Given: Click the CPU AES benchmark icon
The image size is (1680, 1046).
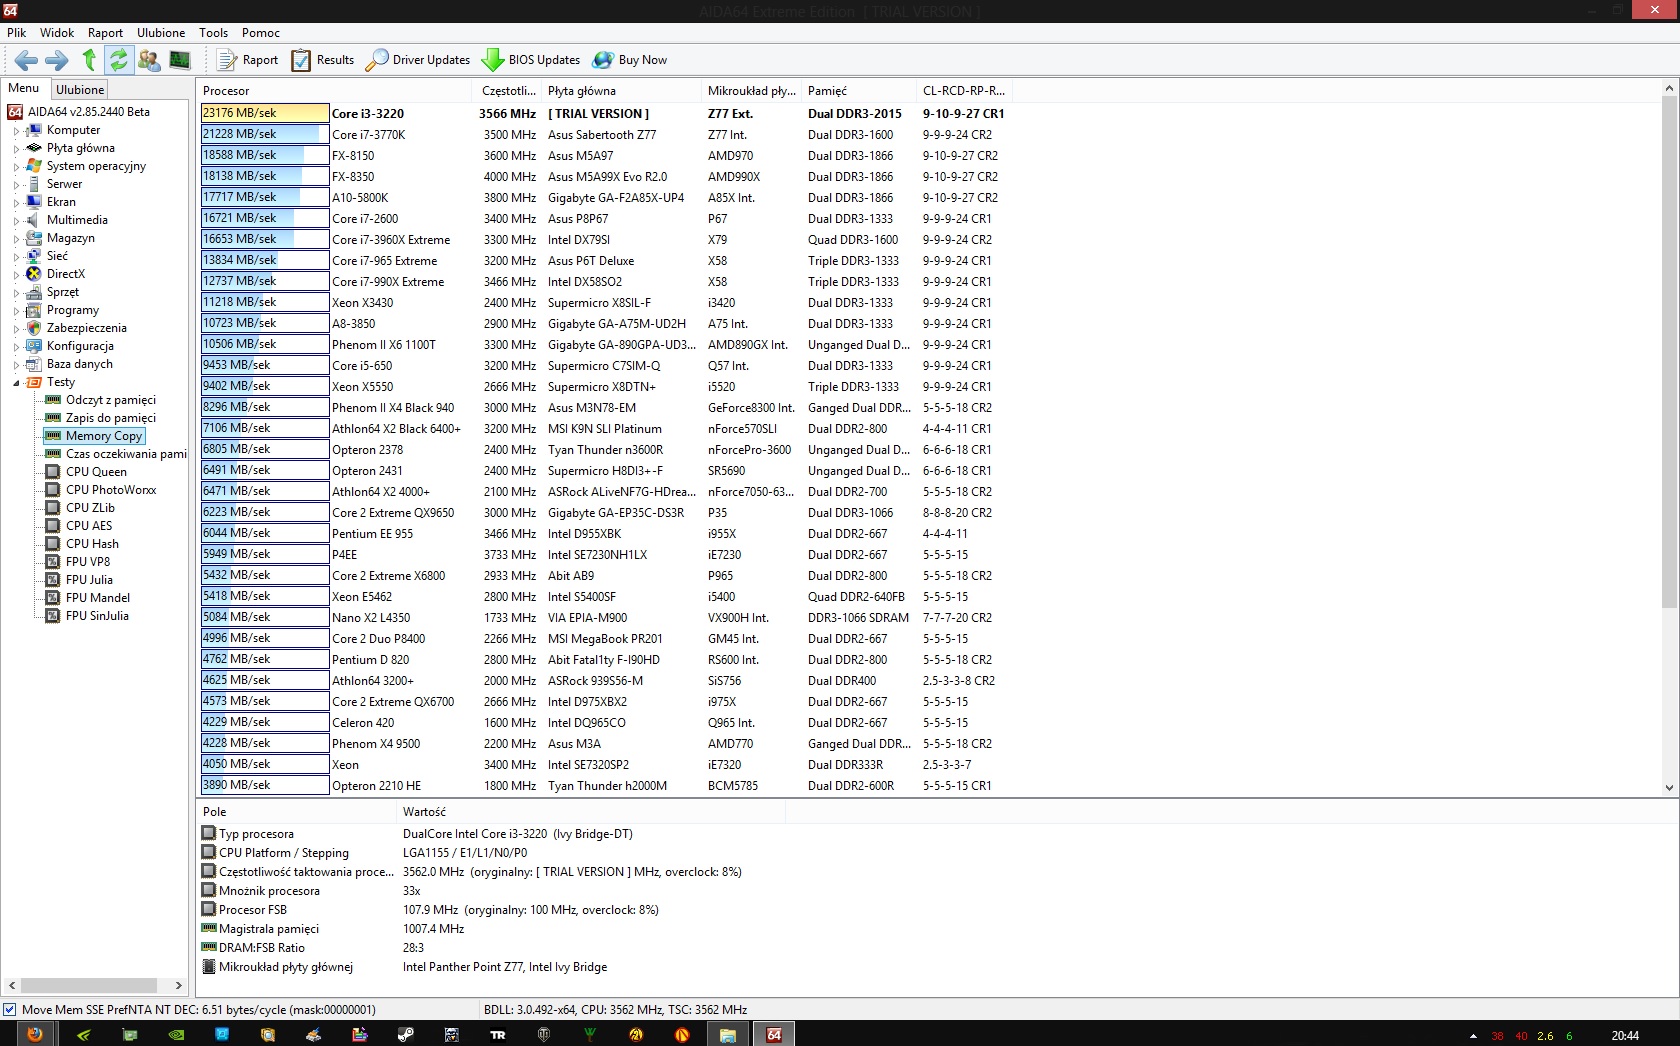Looking at the screenshot, I should tap(53, 526).
